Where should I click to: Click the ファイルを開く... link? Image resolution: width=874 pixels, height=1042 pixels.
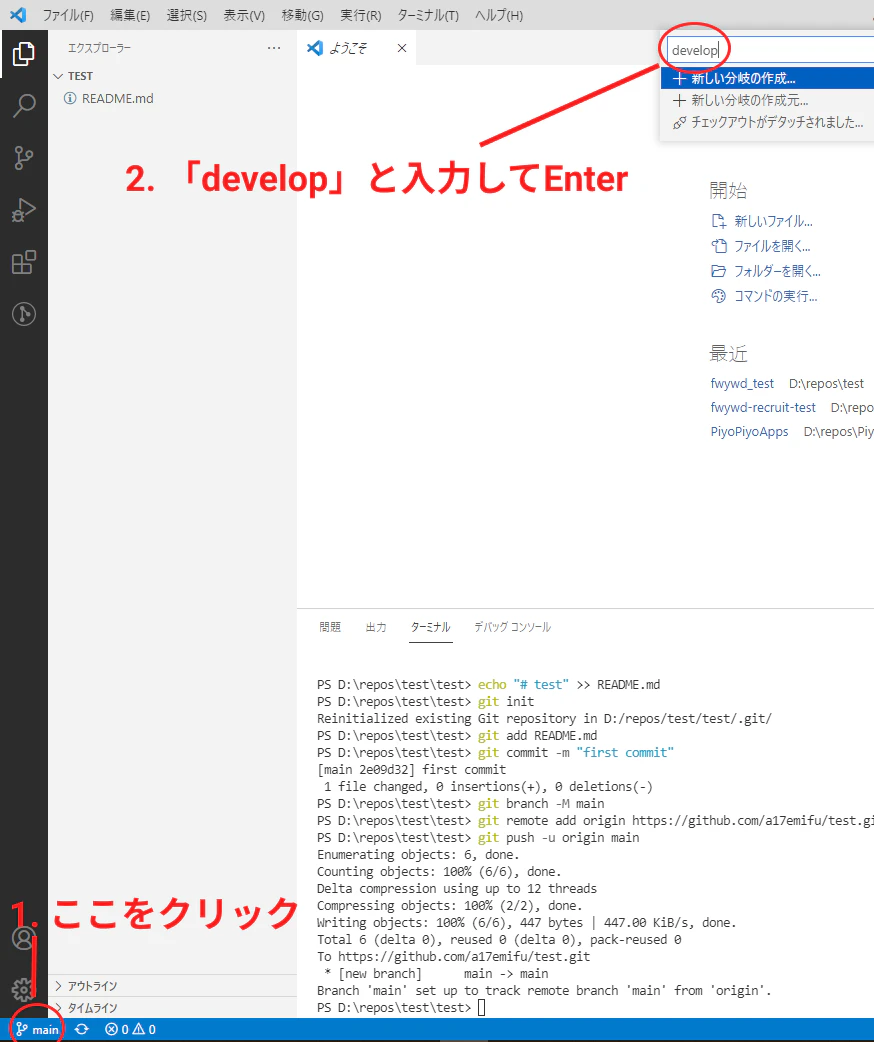[x=761, y=247]
